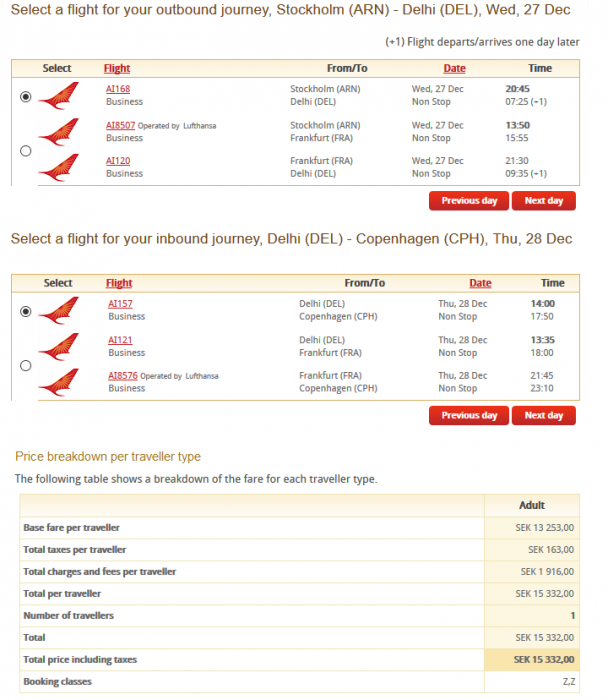Sort inbound flights by Date header

(x=480, y=283)
